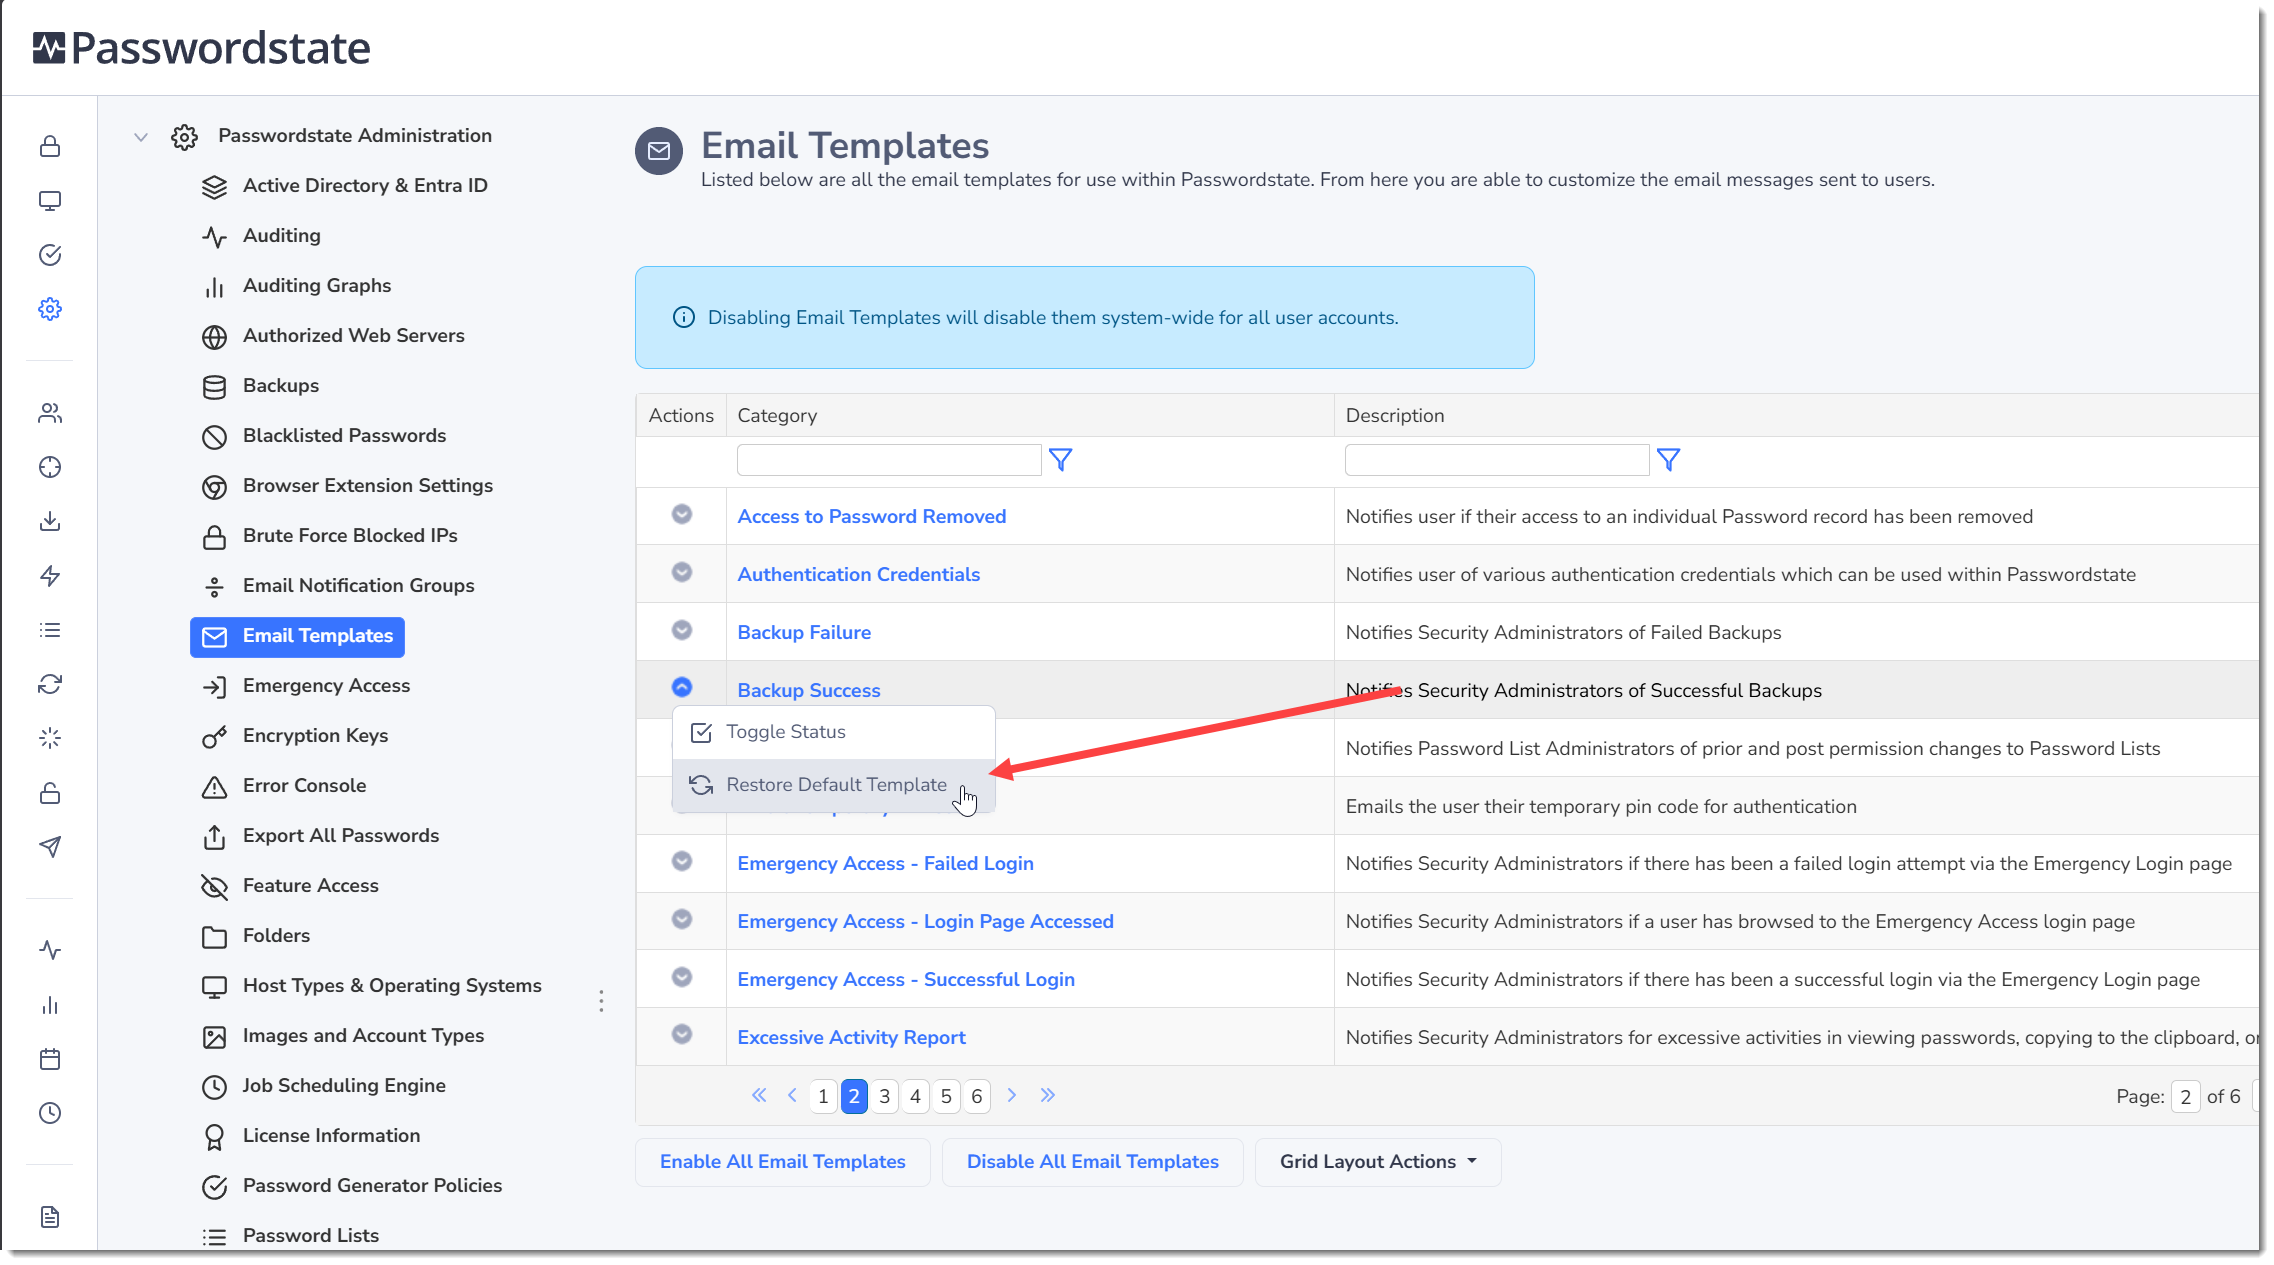Screen dimensions: 2274x1265
Task: Open Excessive Activity Report template link
Action: point(851,1037)
